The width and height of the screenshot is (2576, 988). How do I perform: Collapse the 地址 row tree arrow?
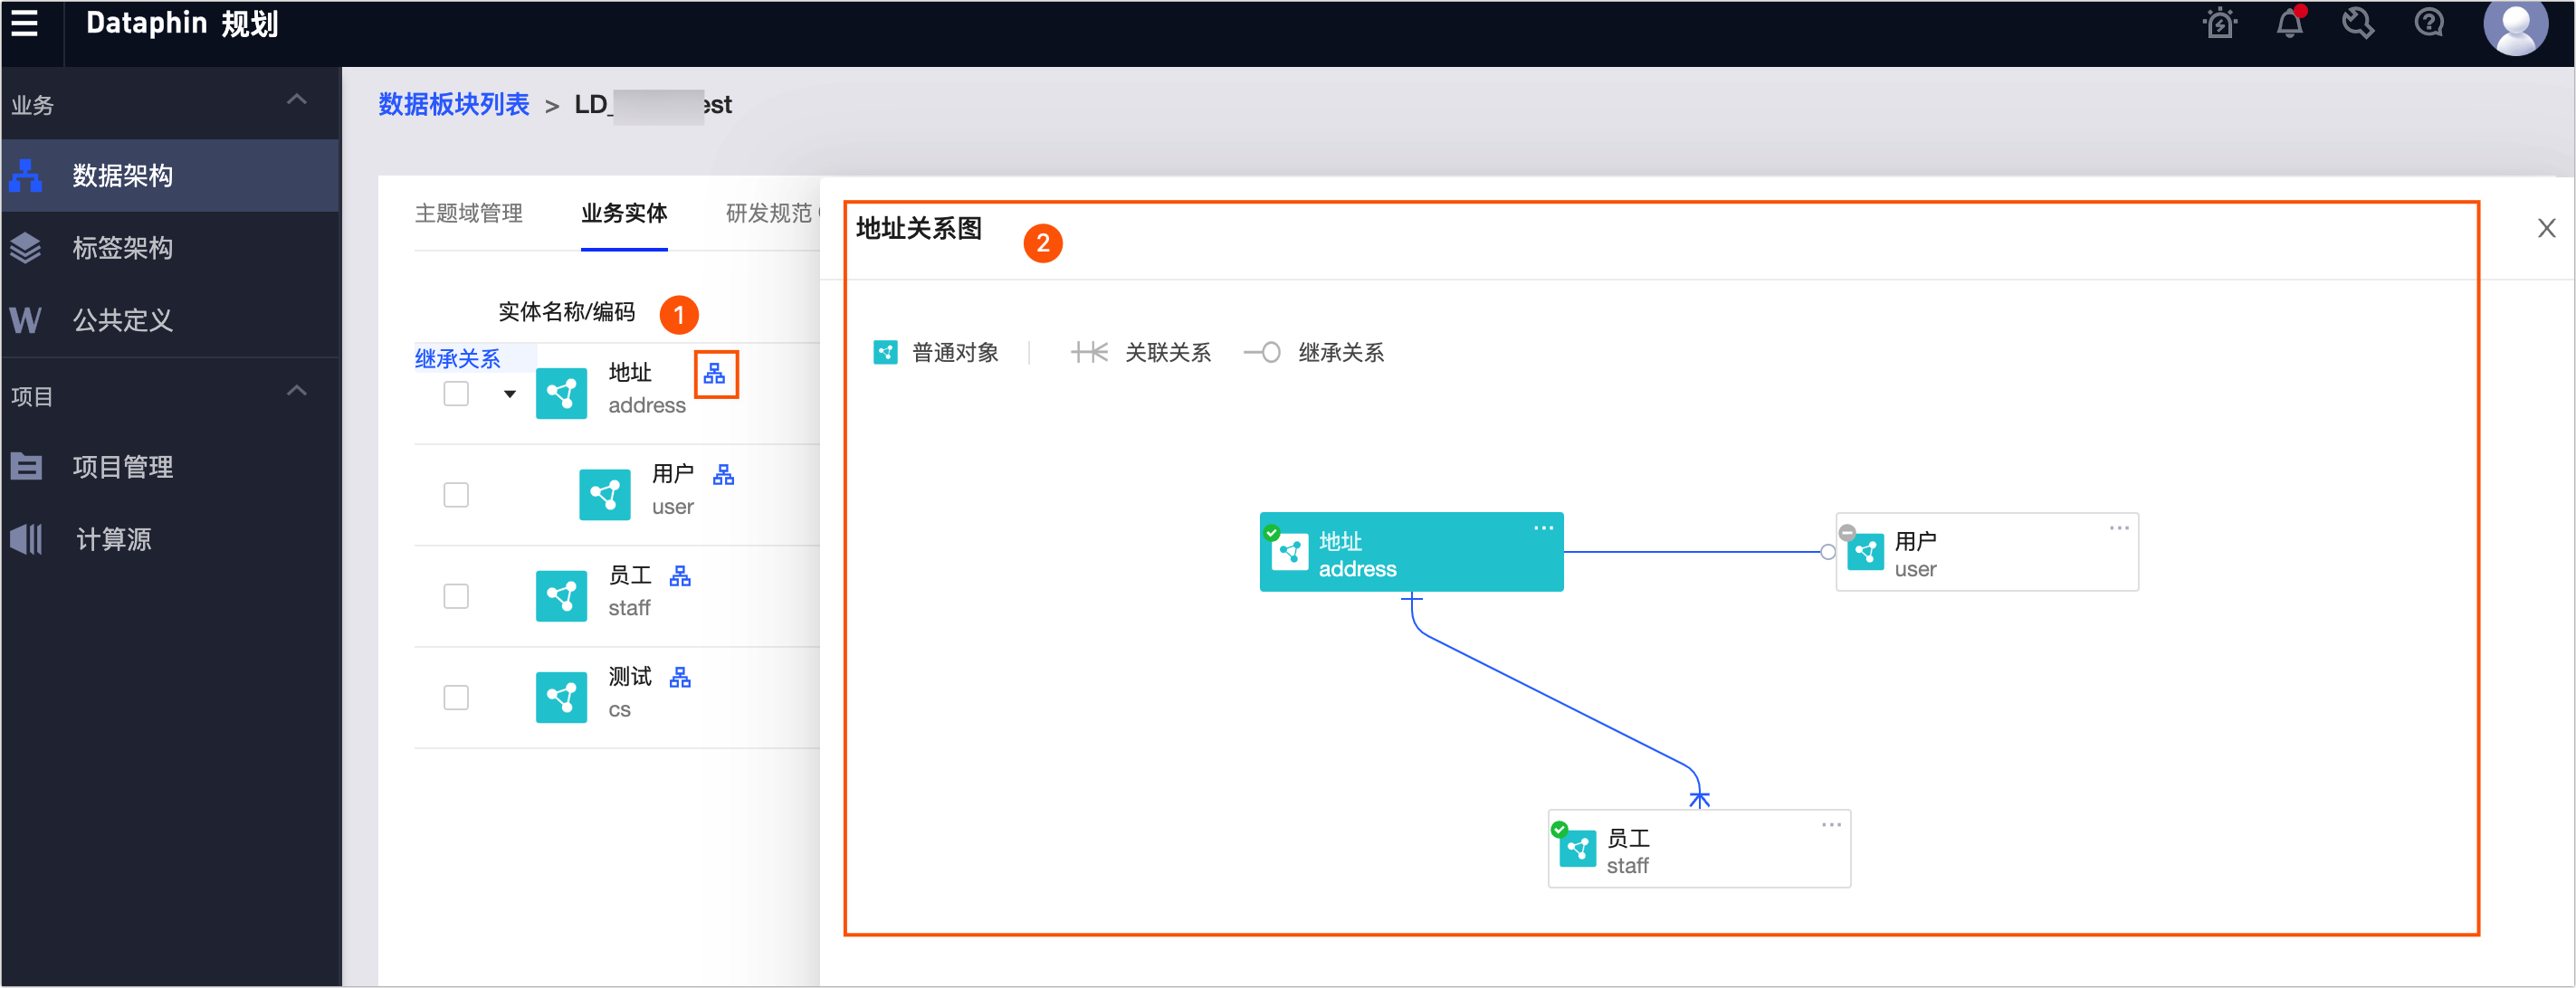[x=510, y=394]
